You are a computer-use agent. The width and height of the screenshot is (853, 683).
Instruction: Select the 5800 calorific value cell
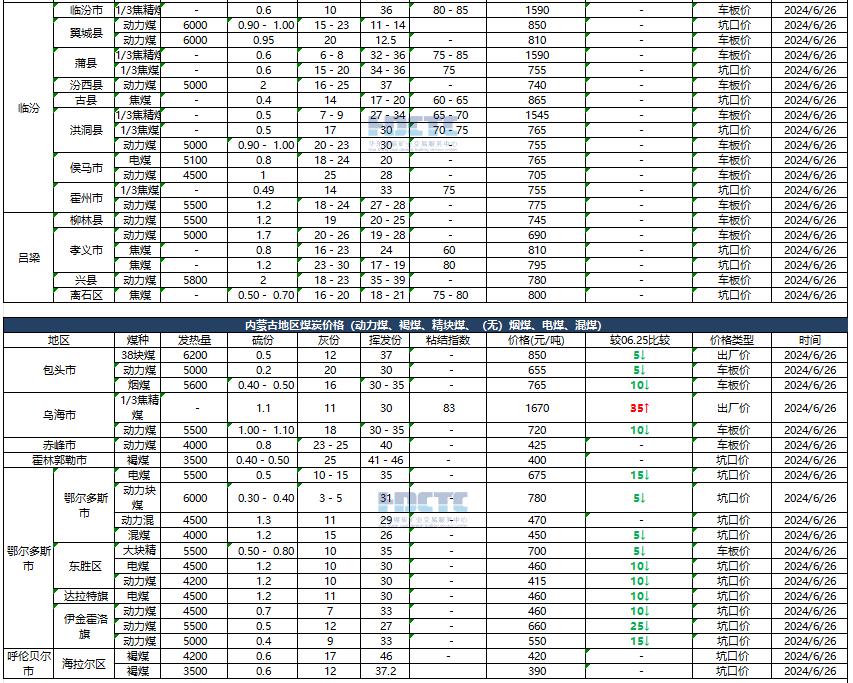click(194, 280)
